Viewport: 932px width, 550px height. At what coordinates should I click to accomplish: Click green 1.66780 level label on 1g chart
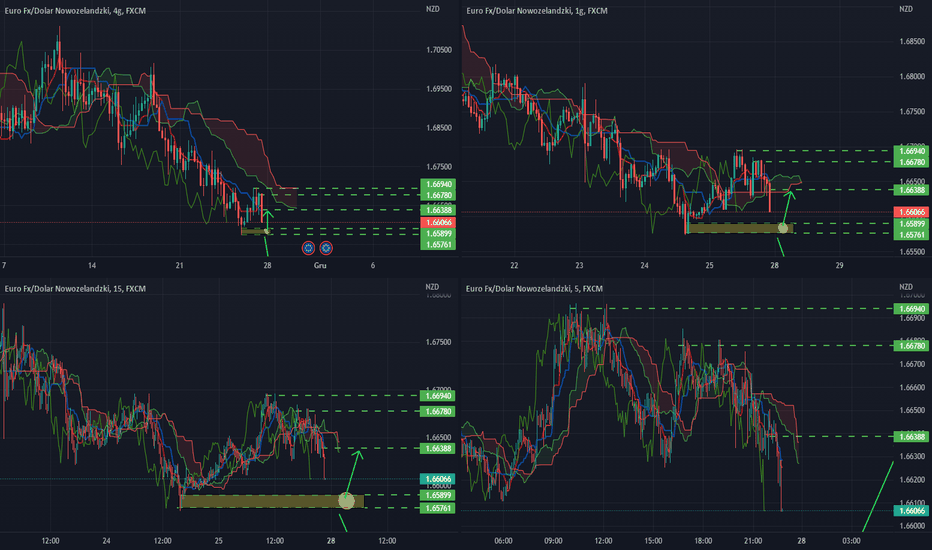point(911,162)
